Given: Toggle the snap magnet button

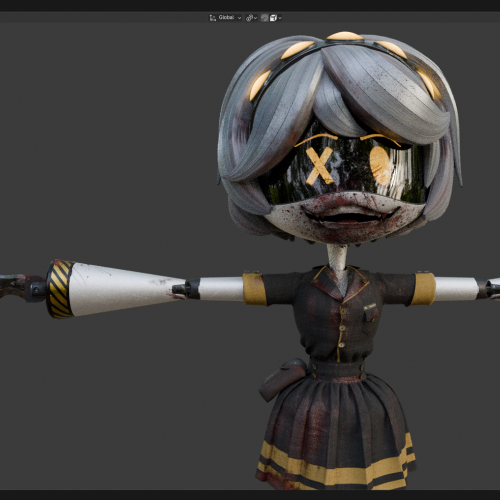Looking at the screenshot, I should coord(265,18).
